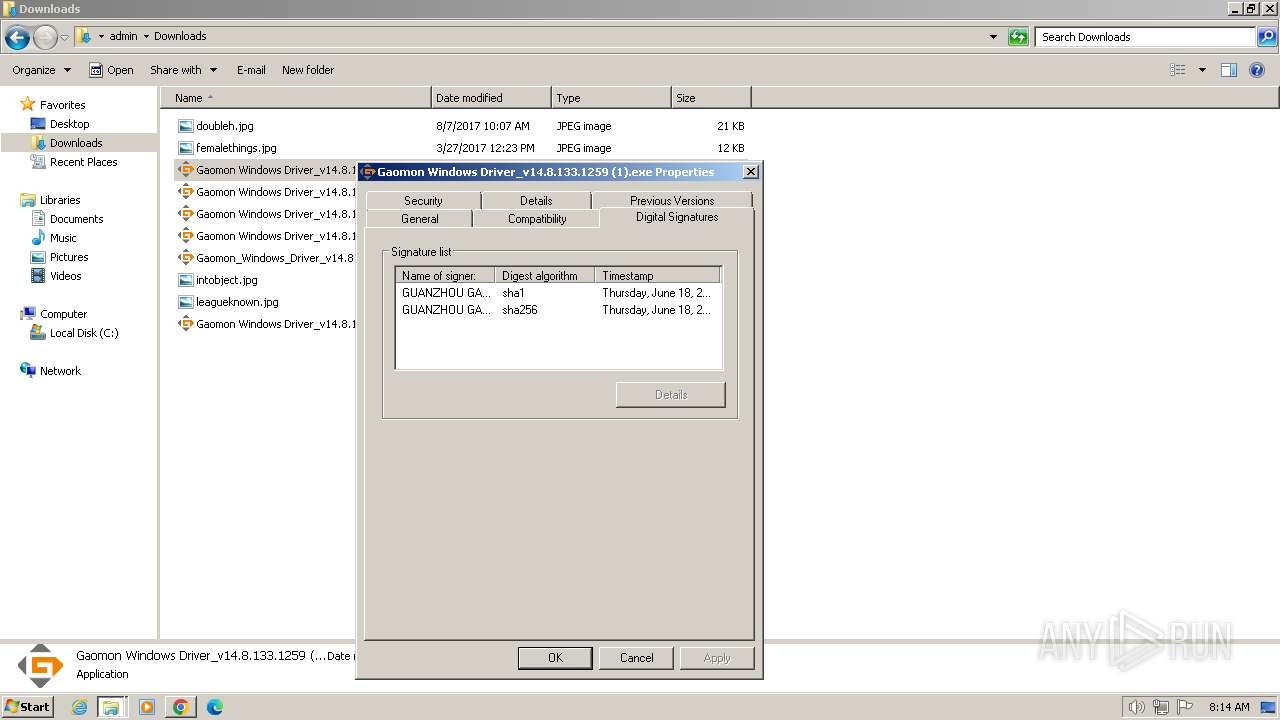Open view options dropdown arrow
The height and width of the screenshot is (720, 1280).
pyautogui.click(x=1202, y=70)
